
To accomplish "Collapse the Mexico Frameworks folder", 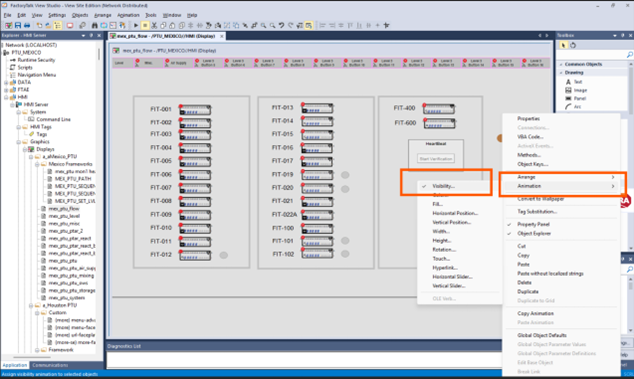I will [x=37, y=164].
